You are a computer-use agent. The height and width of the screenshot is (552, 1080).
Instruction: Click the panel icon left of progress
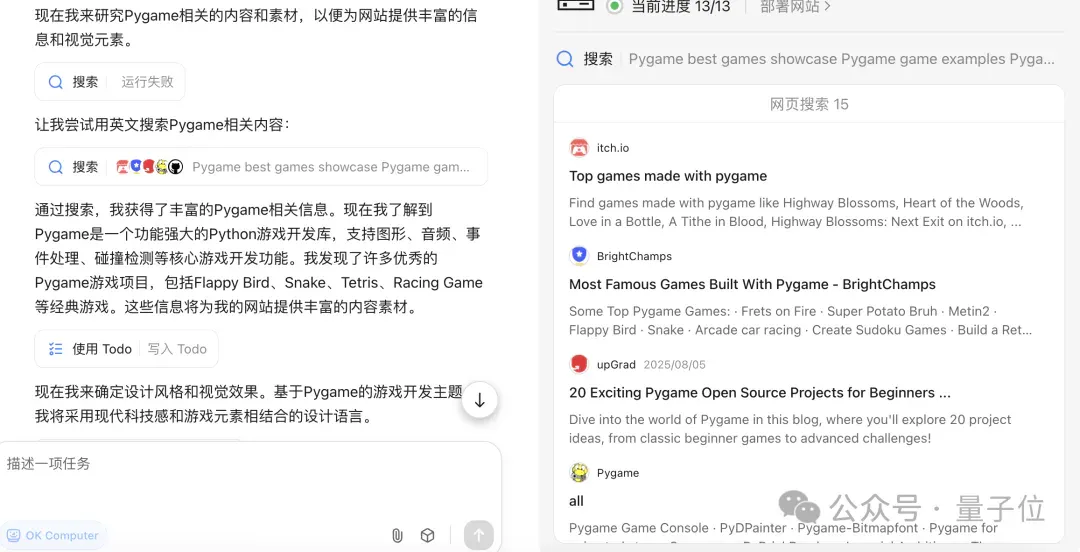[576, 5]
